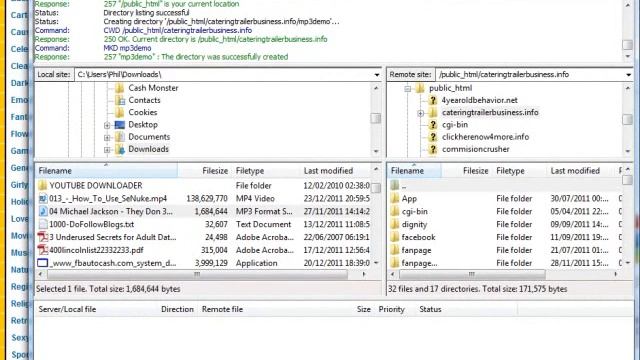Click the clickherenow4more.info question-mark icon
Screen dimensions: 640x360
433,137
